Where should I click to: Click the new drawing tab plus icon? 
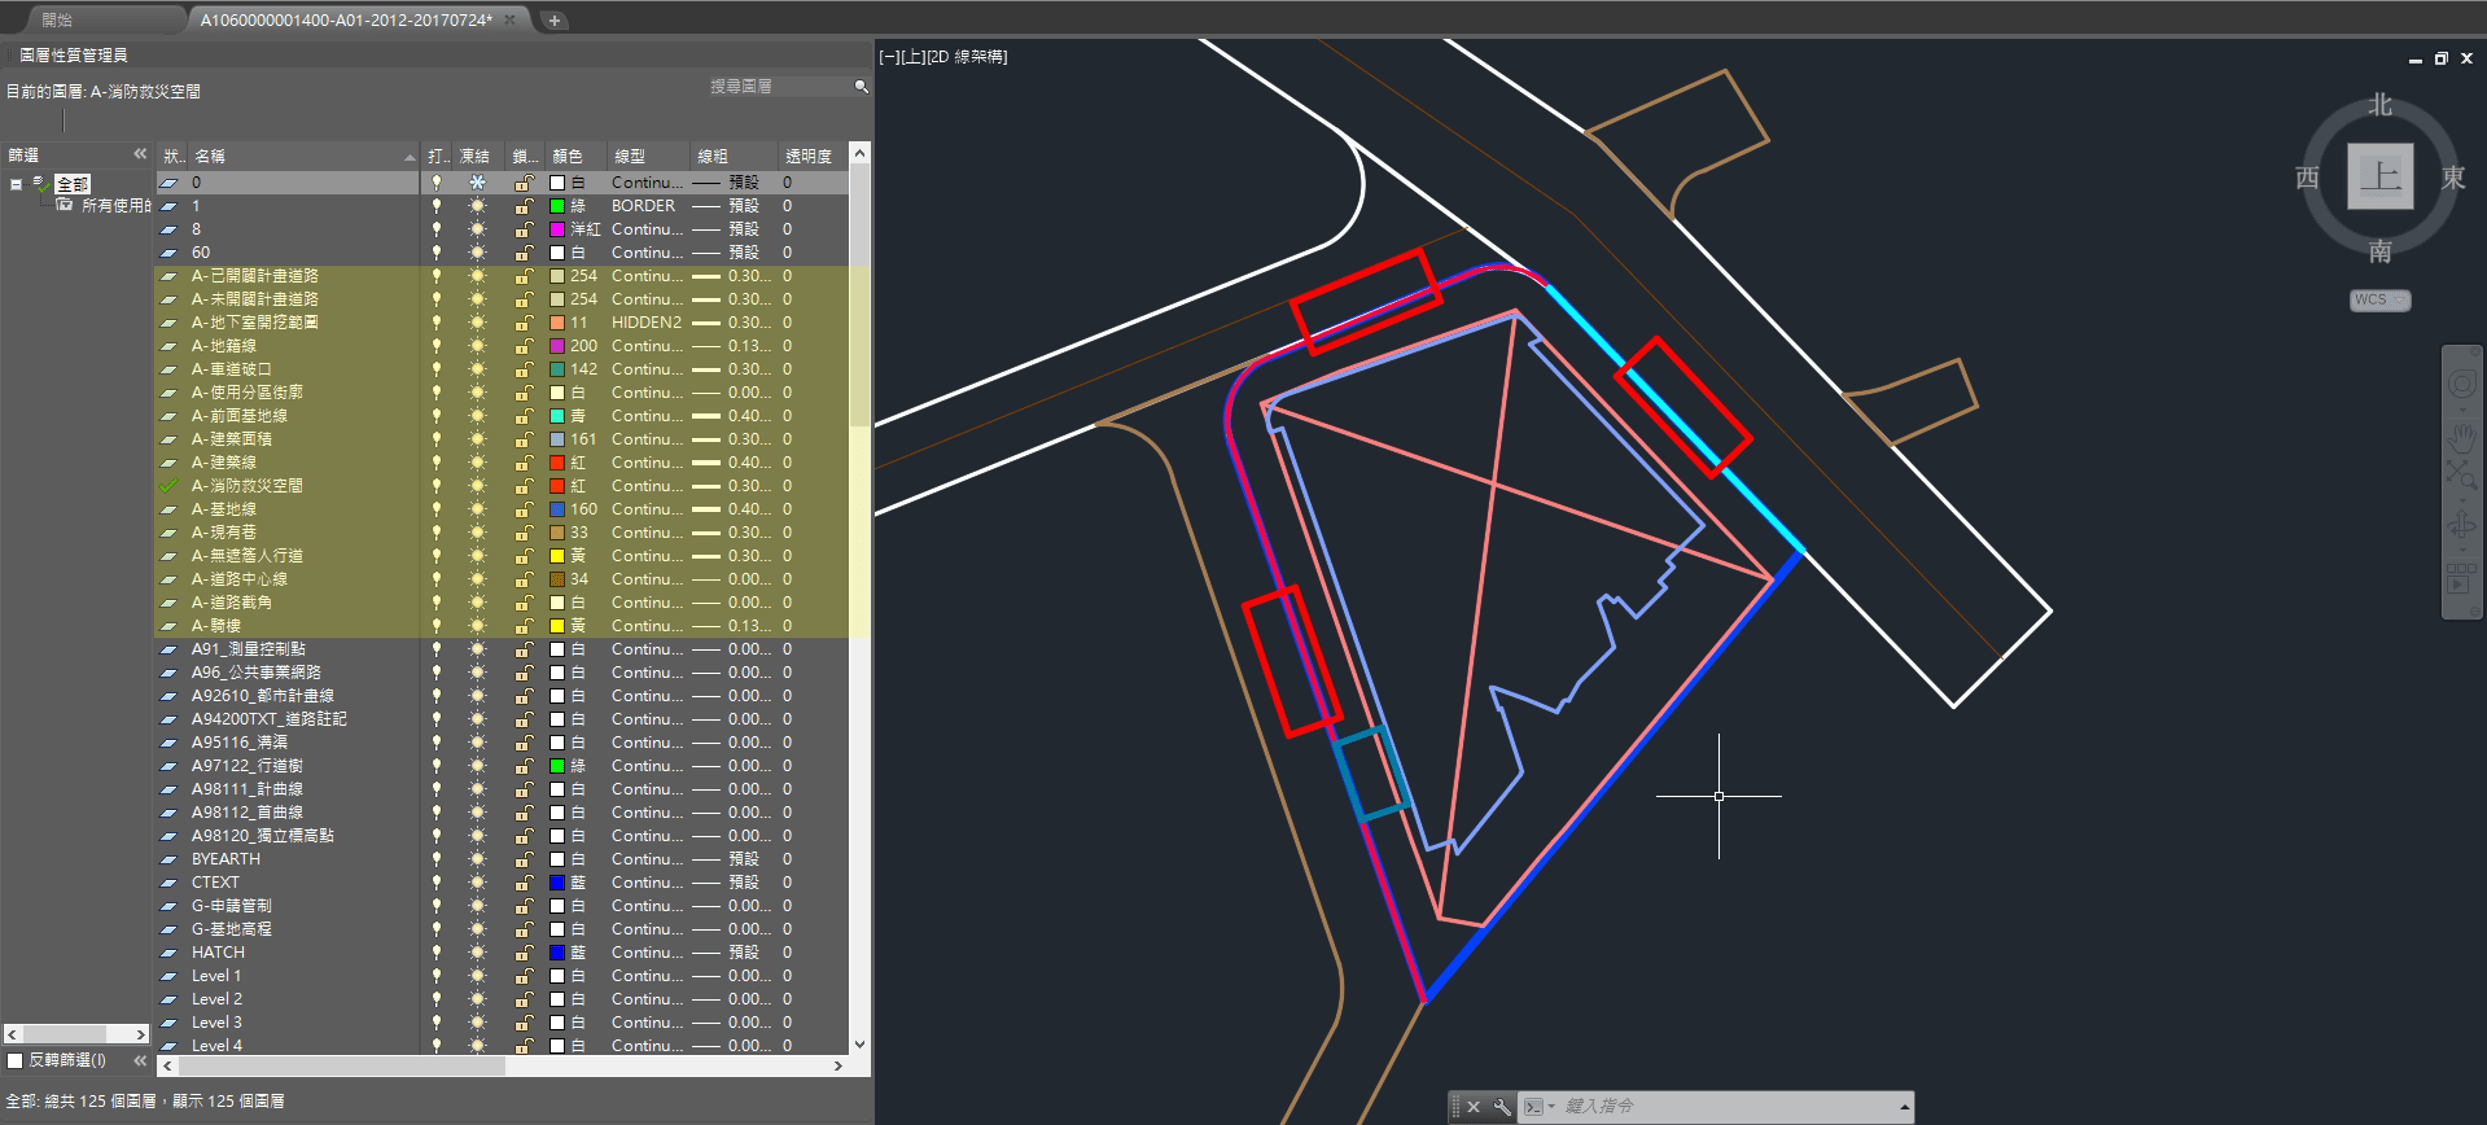coord(554,20)
